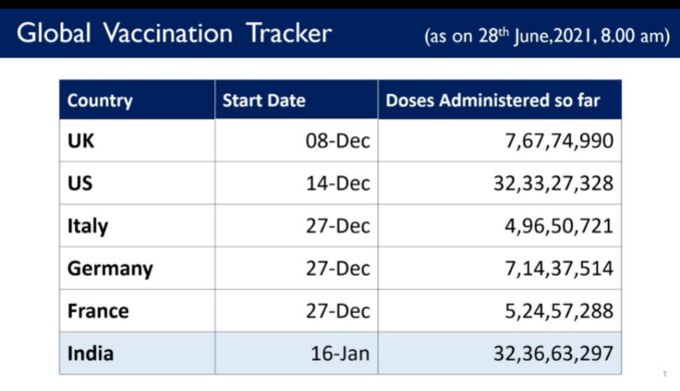Click the Doses Administered so far header
This screenshot has width=680, height=391.
pos(500,100)
